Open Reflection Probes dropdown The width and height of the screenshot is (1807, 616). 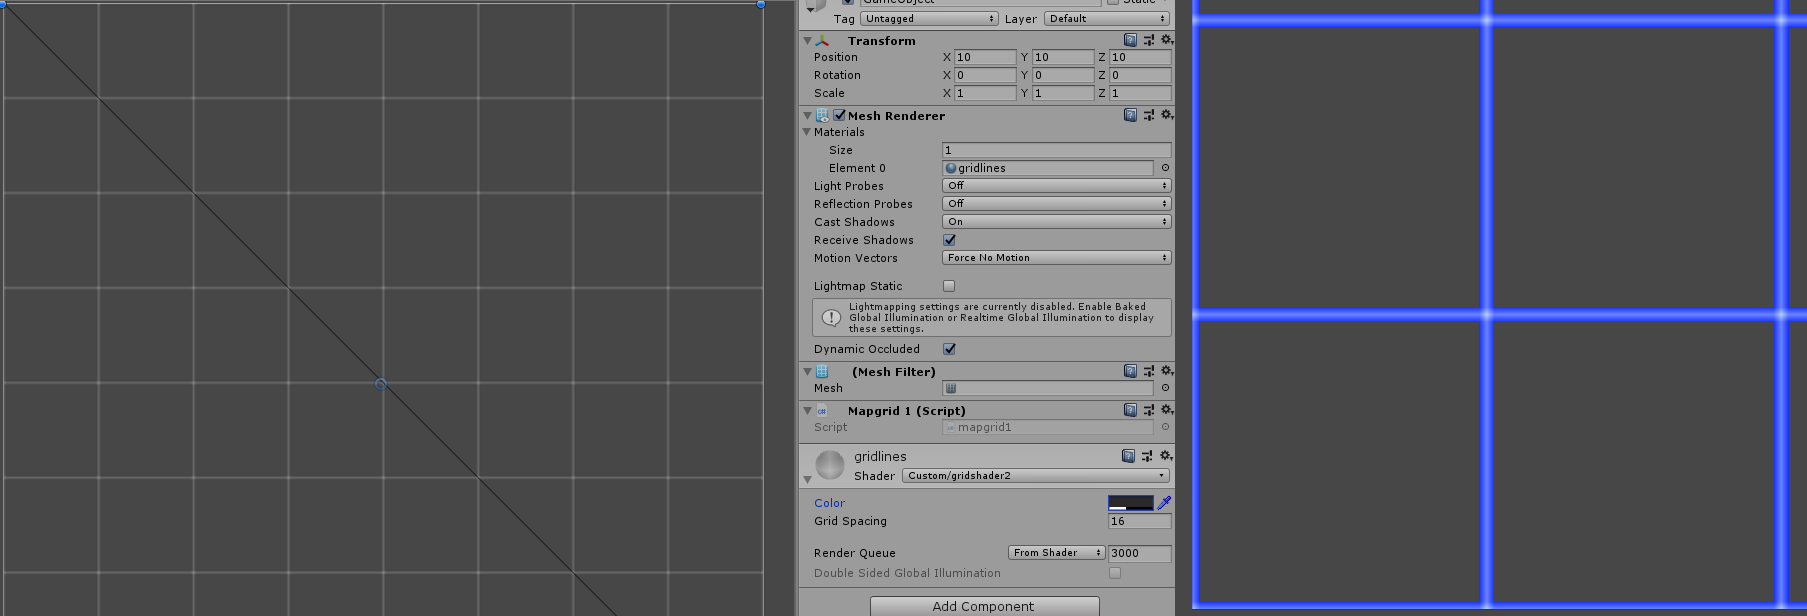(x=1057, y=204)
